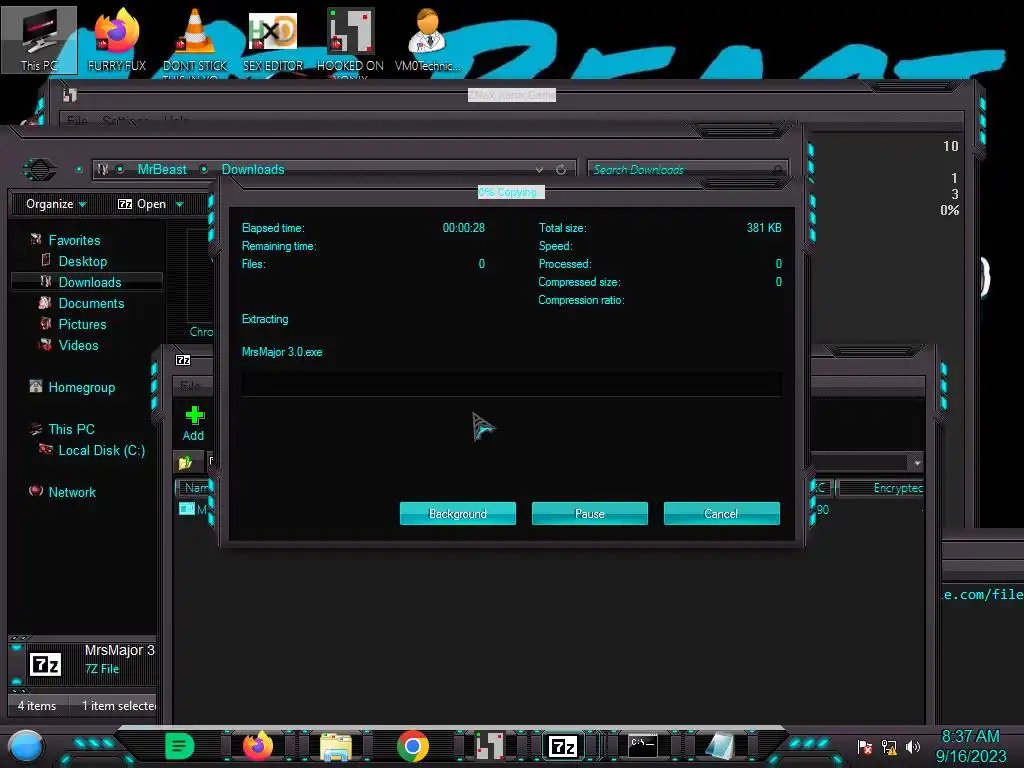
Task: Select Favorites in navigation pane
Action: click(74, 240)
